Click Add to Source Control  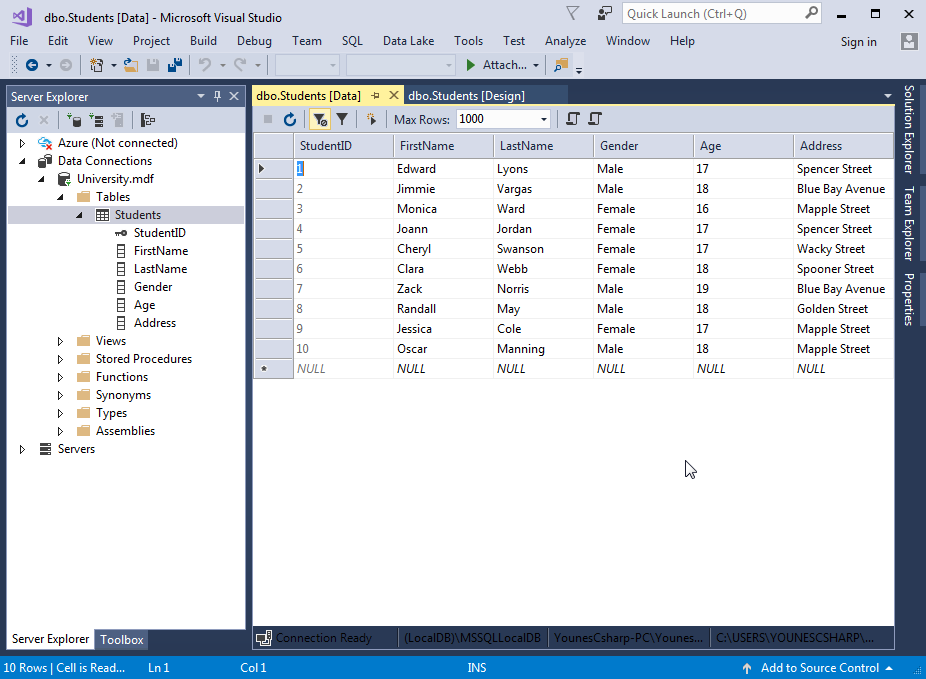[819, 668]
